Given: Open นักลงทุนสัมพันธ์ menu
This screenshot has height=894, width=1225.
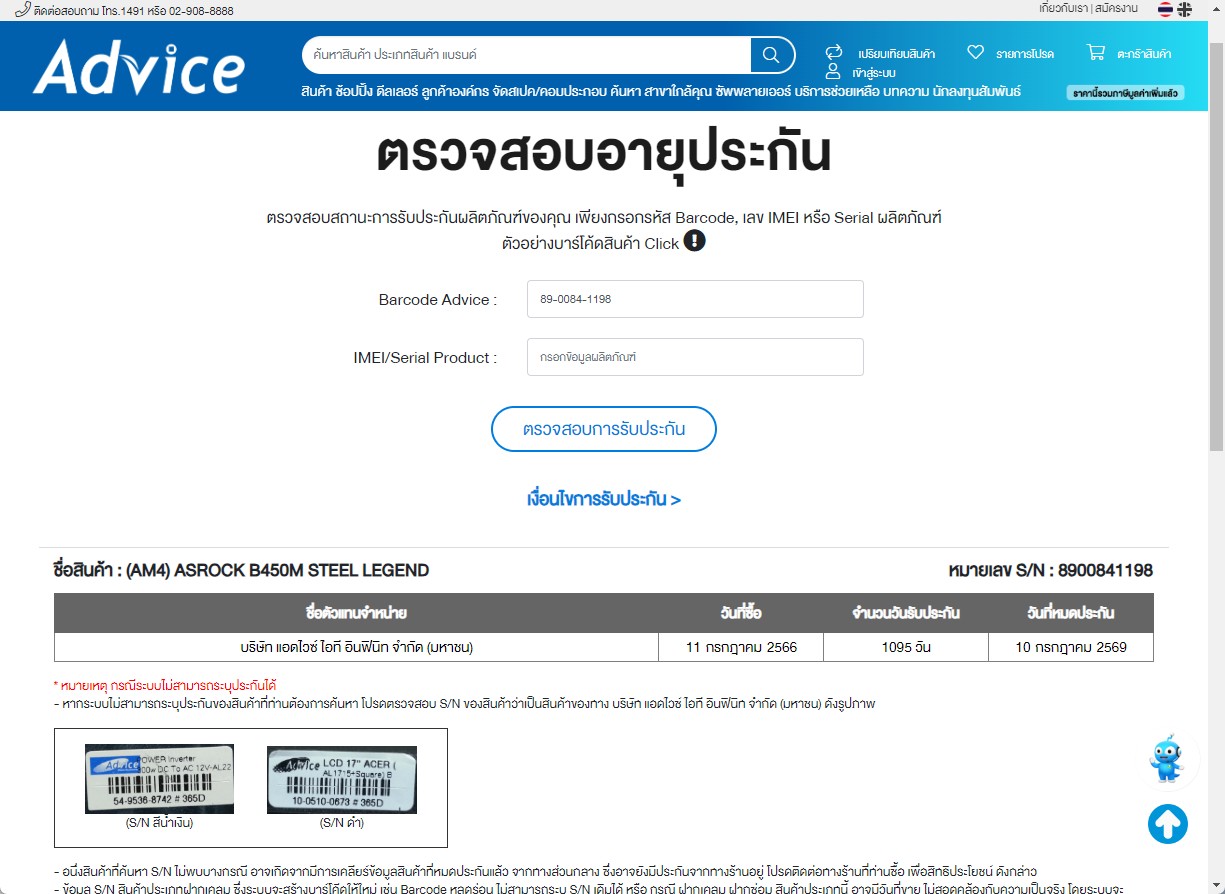Looking at the screenshot, I should [977, 91].
